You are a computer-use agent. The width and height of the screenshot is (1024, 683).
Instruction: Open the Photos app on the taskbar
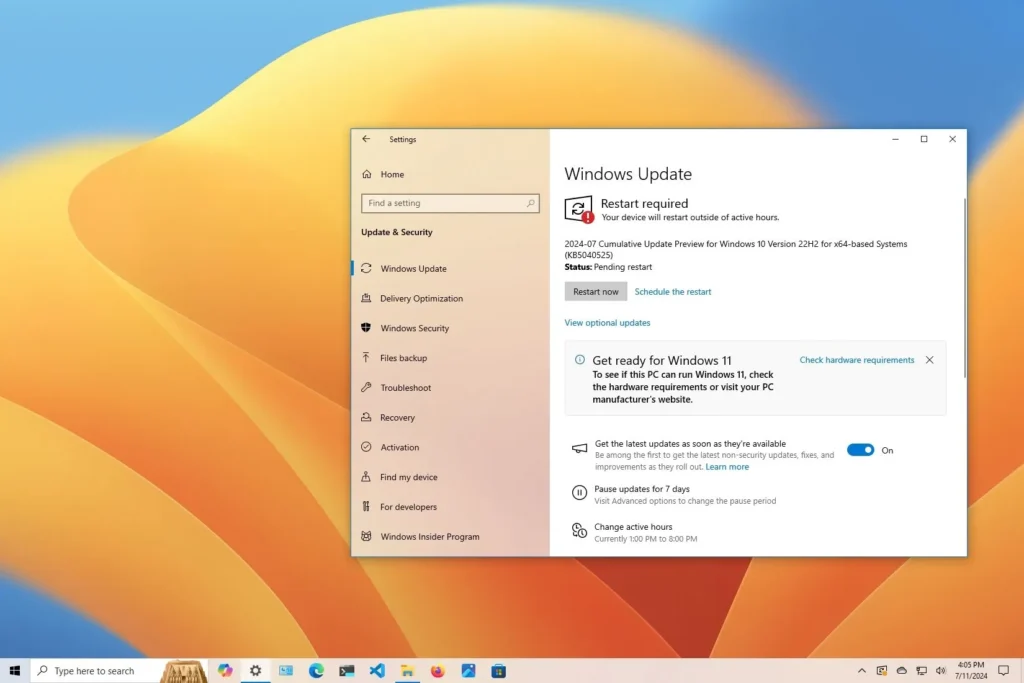click(468, 671)
